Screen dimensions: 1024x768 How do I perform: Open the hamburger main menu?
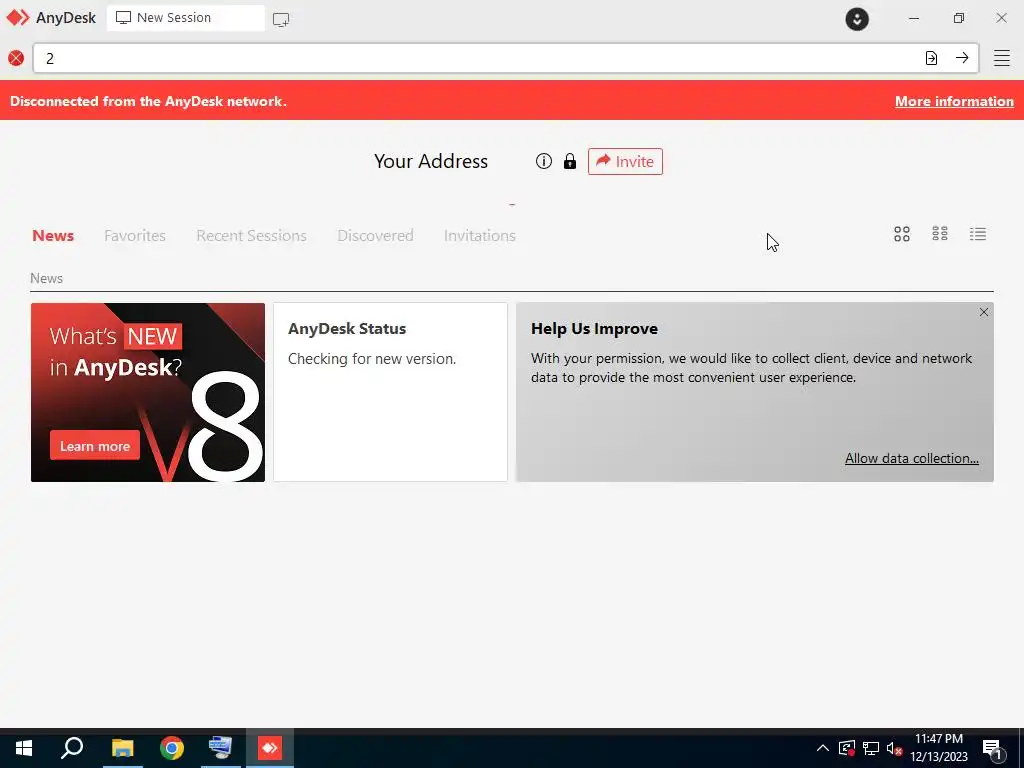(1002, 58)
